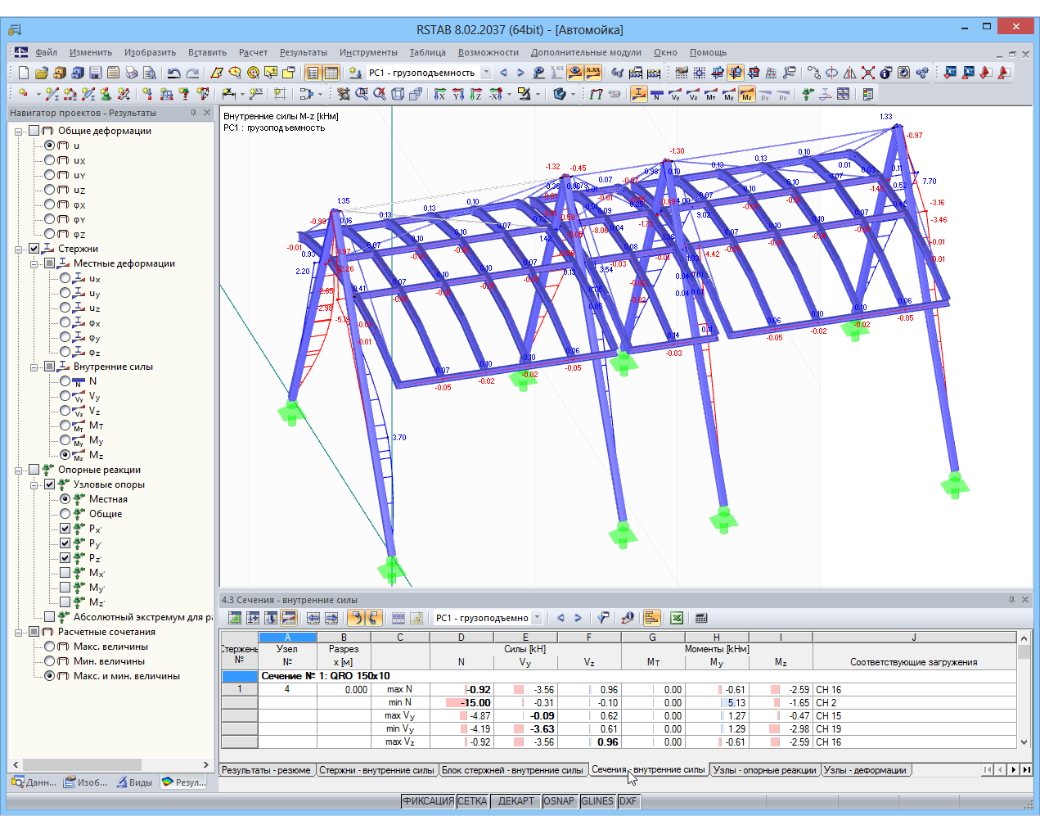This screenshot has width=1040, height=832.
Task: Show previous load case with left arrow
Action: (x=503, y=72)
